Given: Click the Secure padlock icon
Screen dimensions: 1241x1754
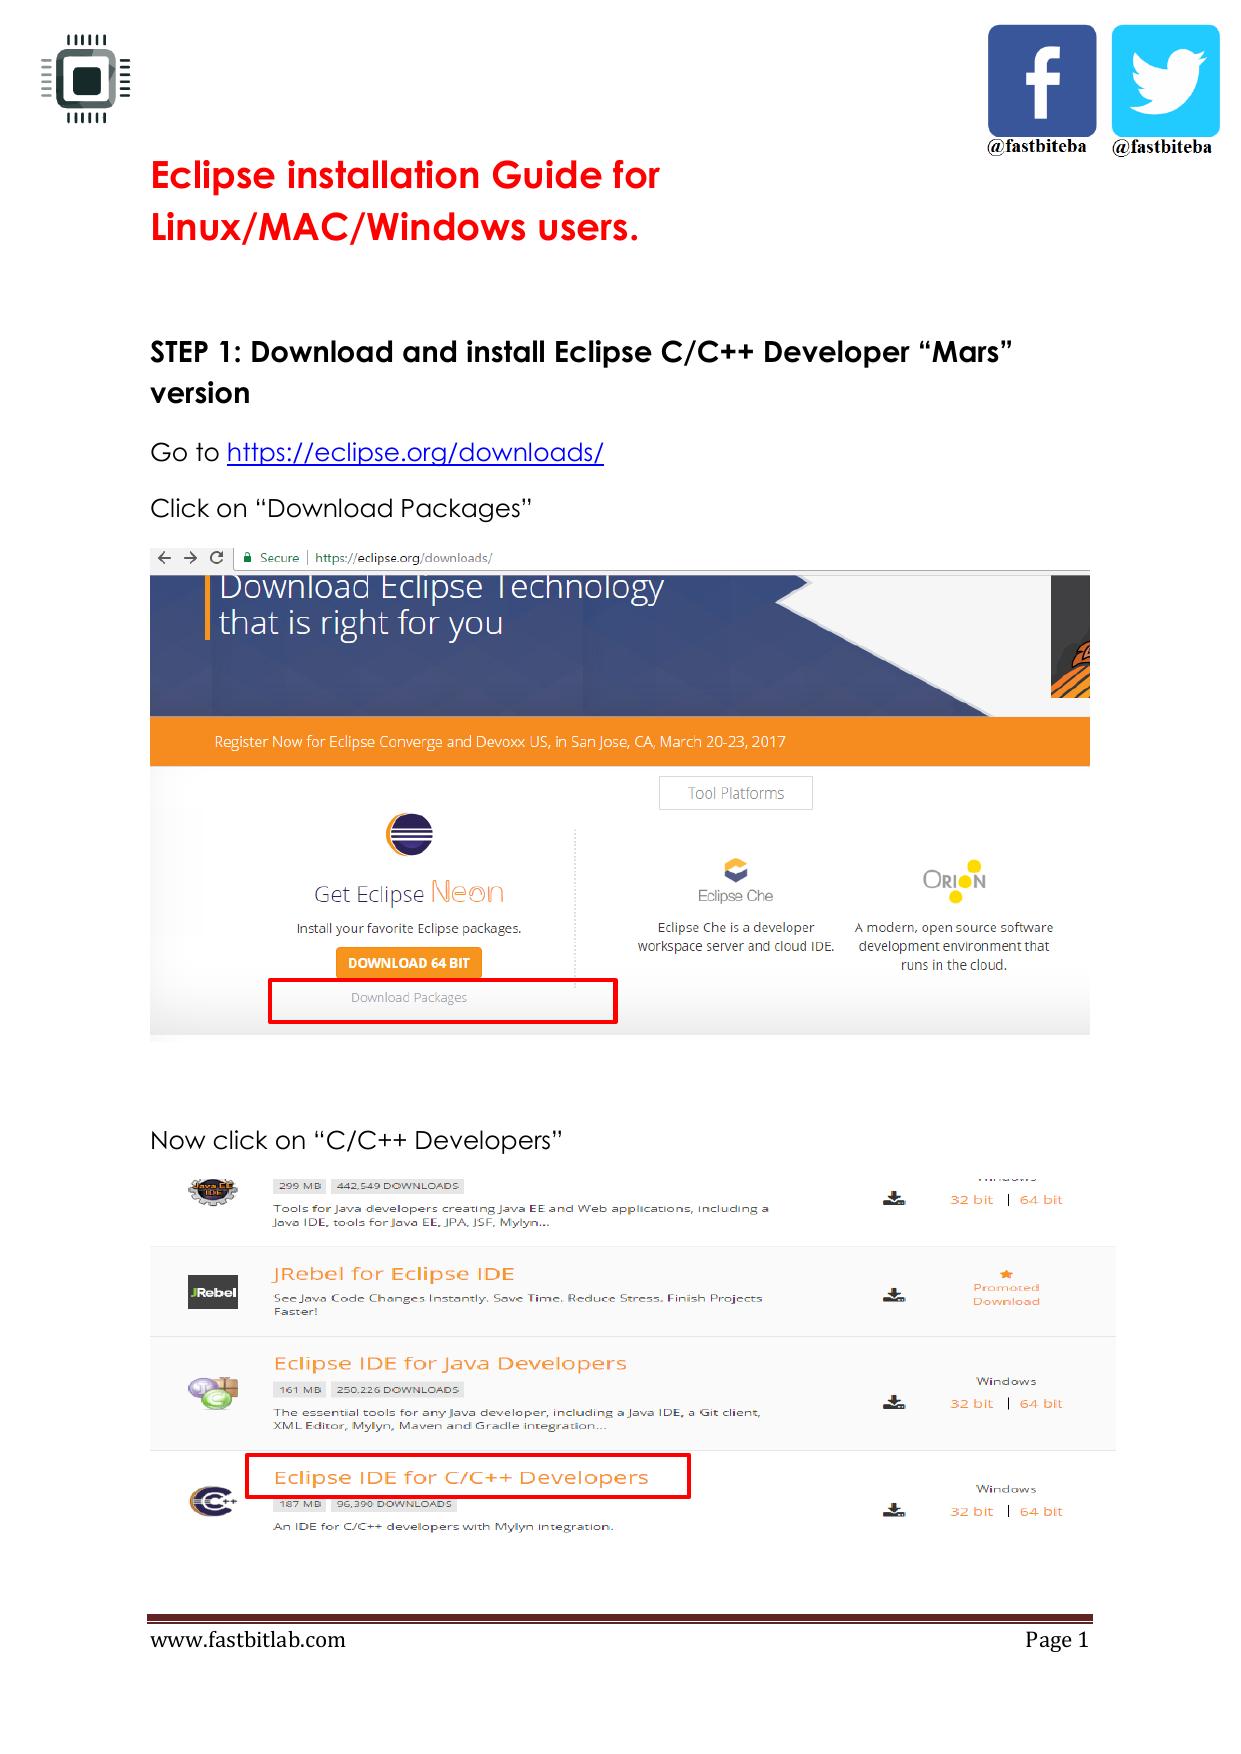Looking at the screenshot, I should coord(247,558).
